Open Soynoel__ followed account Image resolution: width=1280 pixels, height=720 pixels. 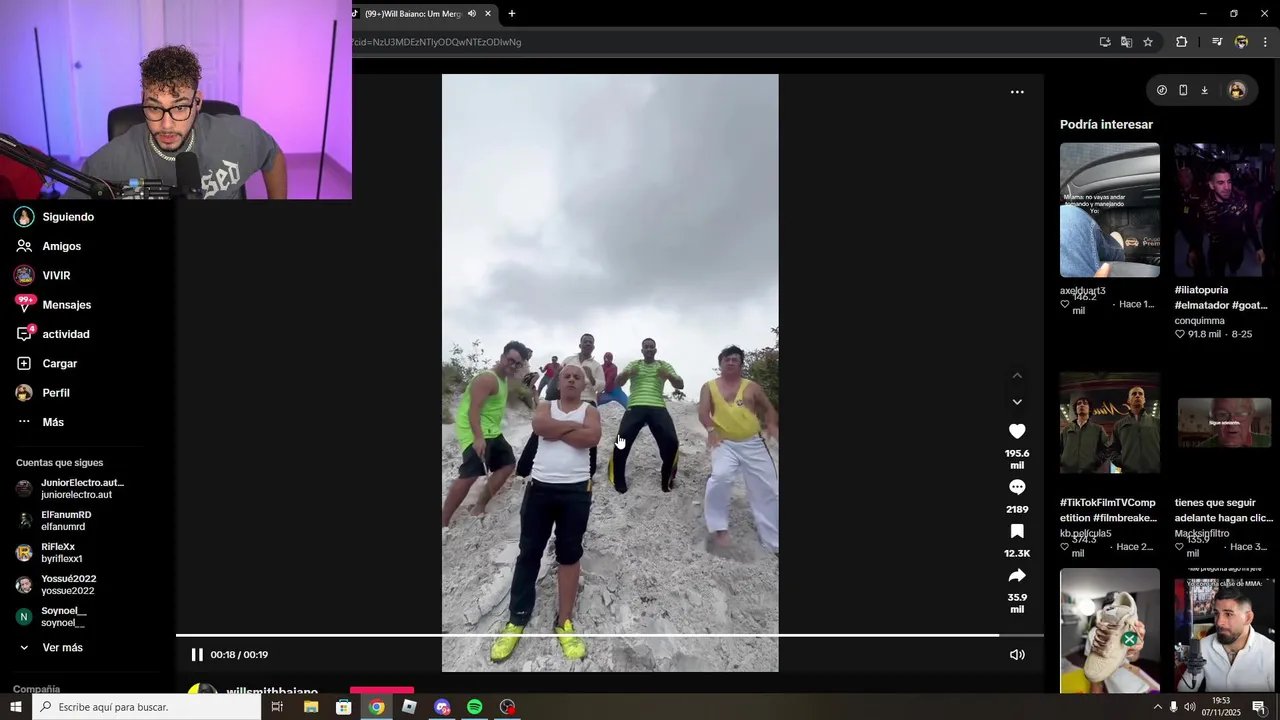[x=52, y=617]
